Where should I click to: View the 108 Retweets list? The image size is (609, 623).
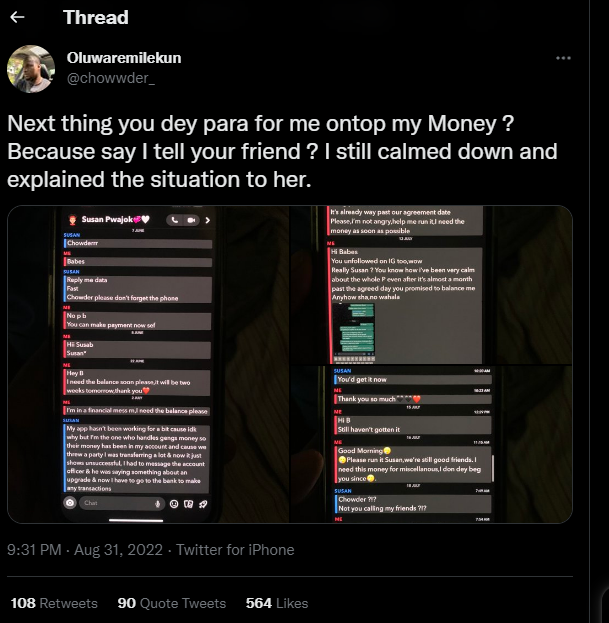click(54, 603)
